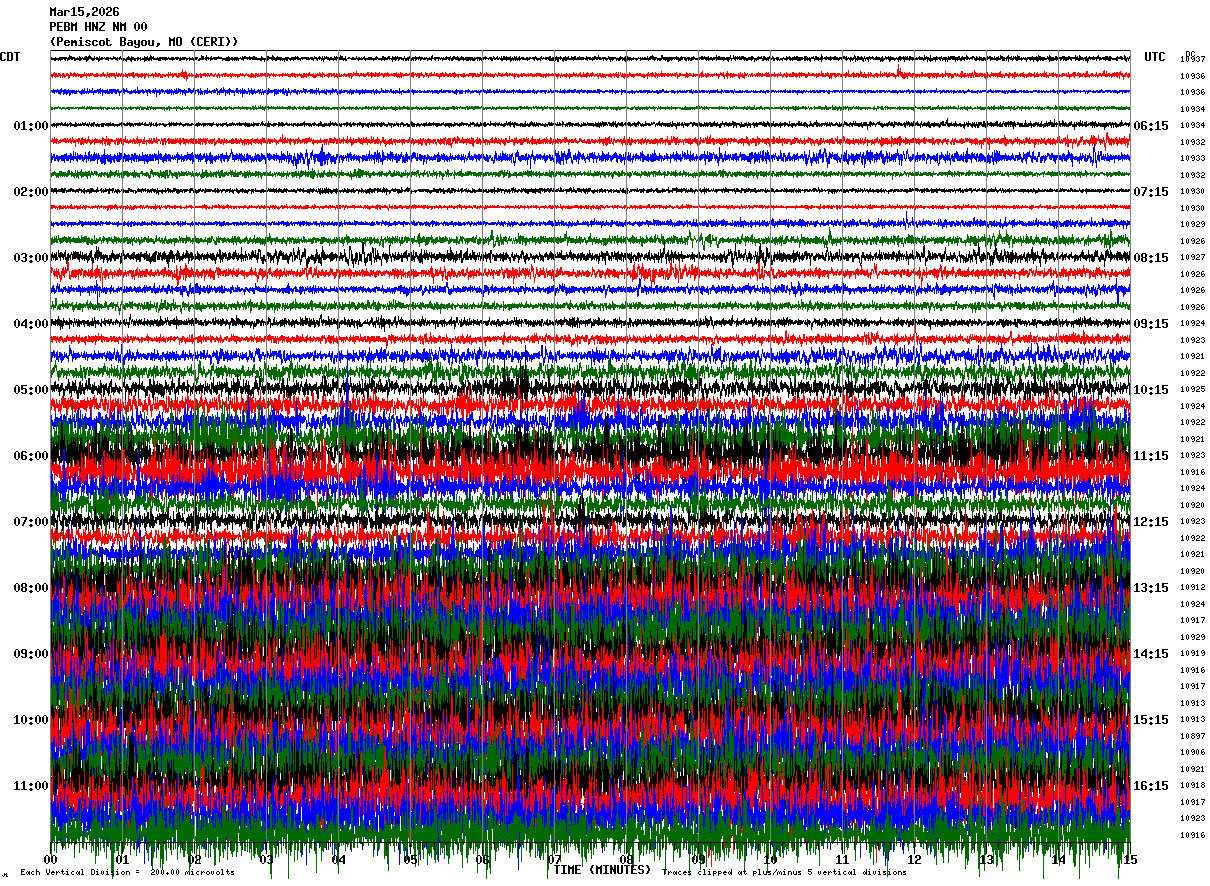The height and width of the screenshot is (886, 1210).
Task: Select the 01:00 CDT time label
Action: tap(31, 126)
